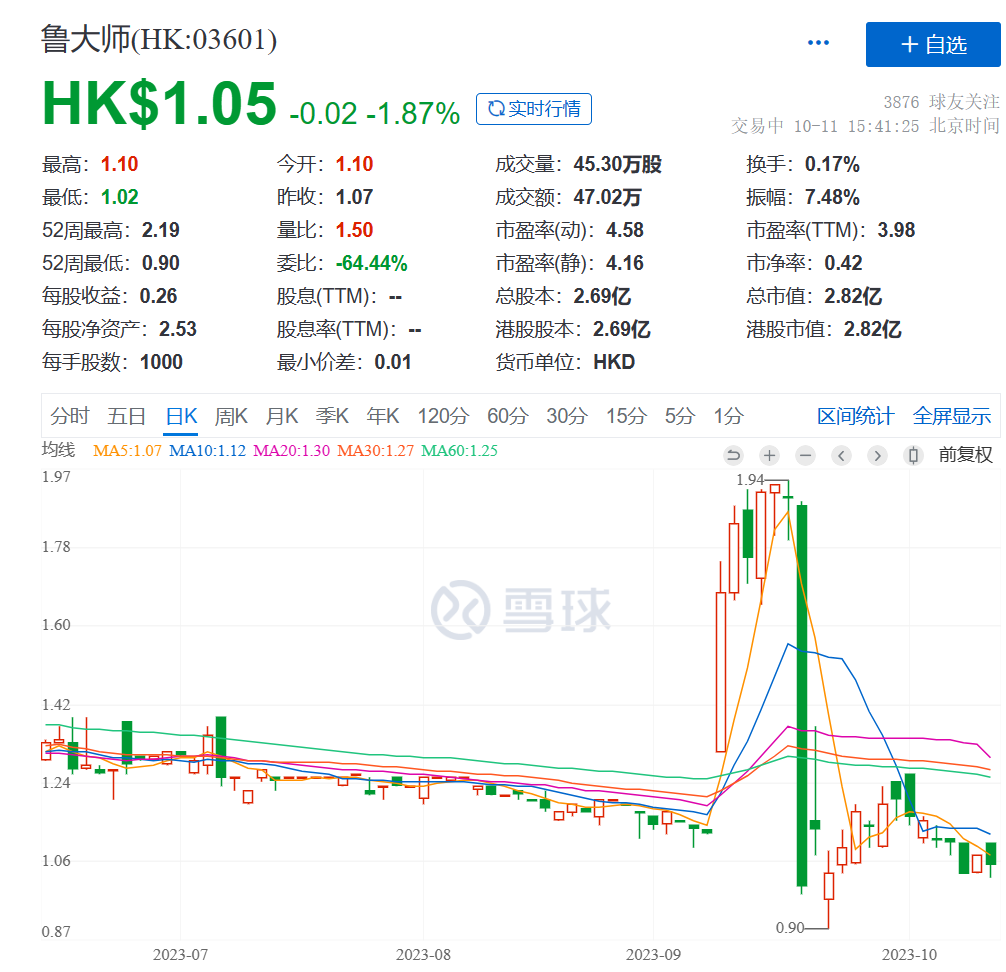Click the MA60:1.25 legend label
The width and height of the screenshot is (1006, 972).
459,451
